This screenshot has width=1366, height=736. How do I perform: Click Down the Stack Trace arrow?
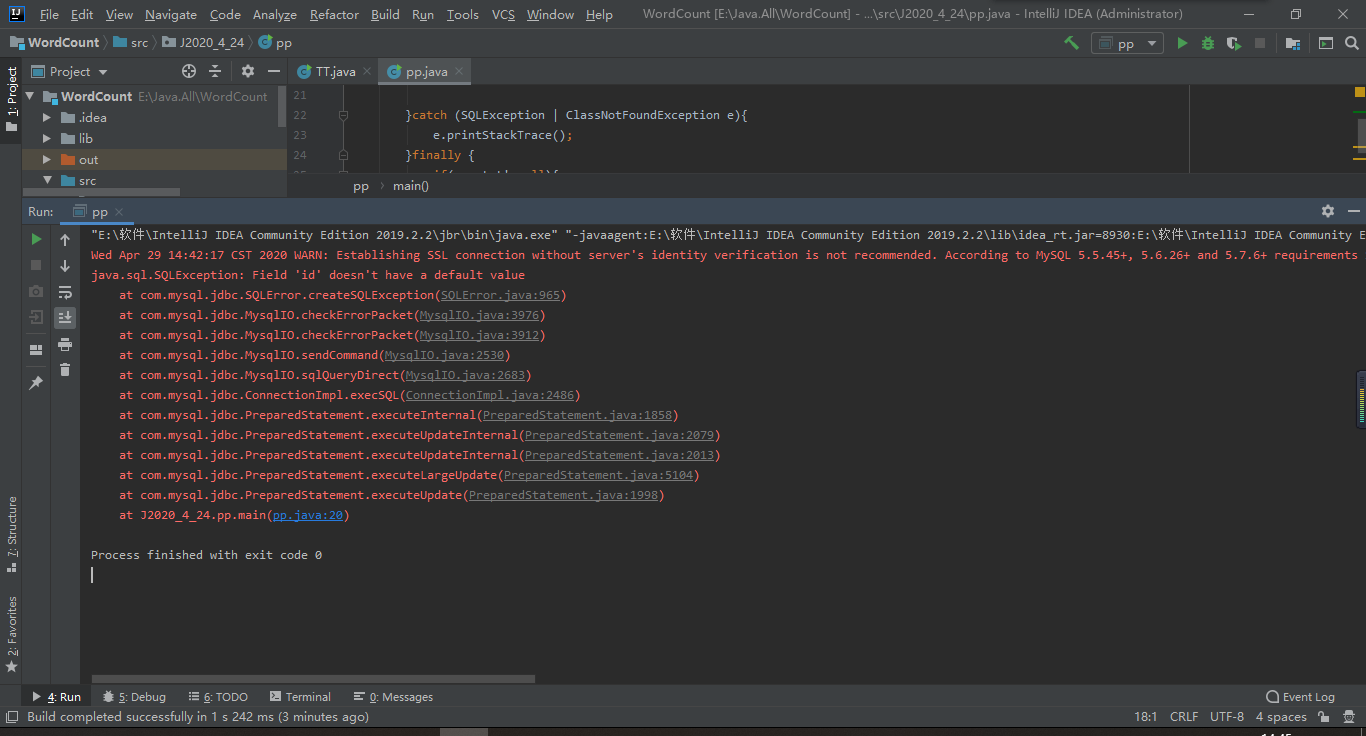[65, 266]
